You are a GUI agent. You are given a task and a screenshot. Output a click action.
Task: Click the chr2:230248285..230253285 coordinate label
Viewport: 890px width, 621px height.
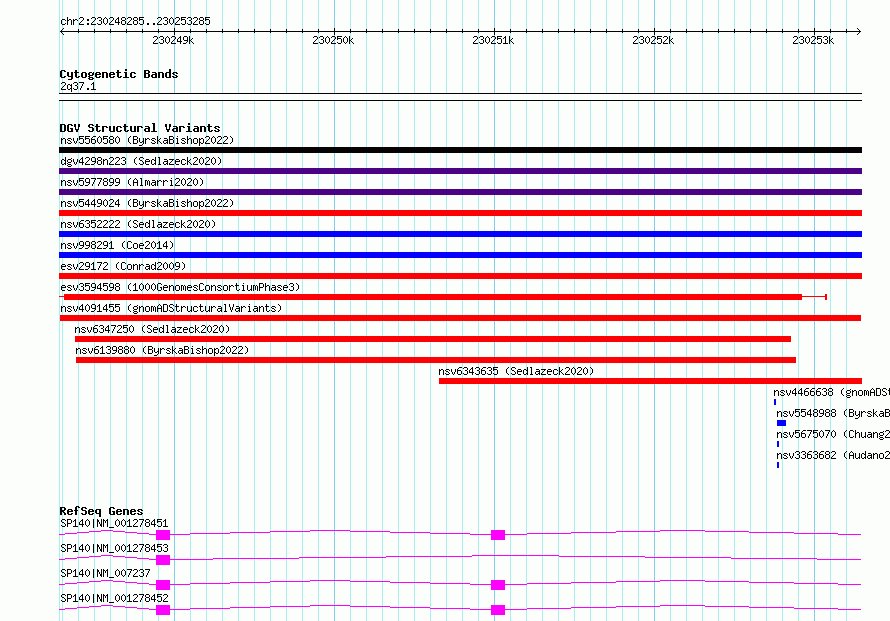135,22
